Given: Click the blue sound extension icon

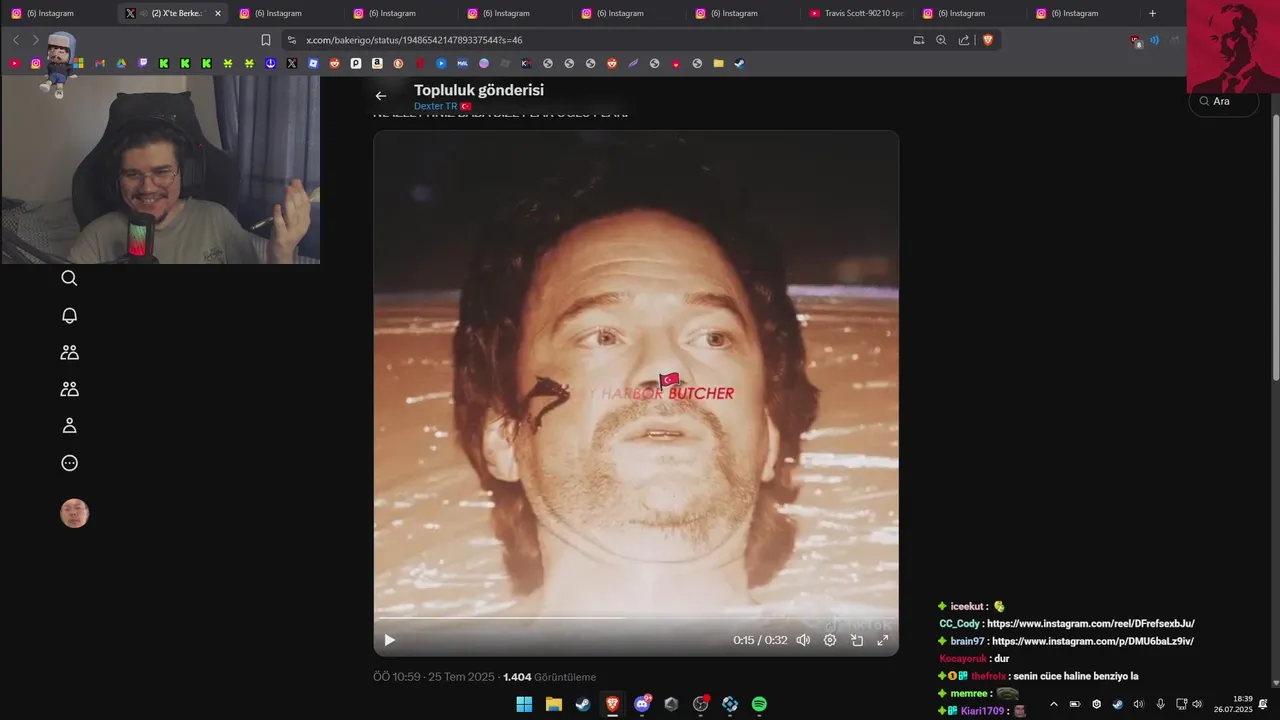Looking at the screenshot, I should 1154,40.
